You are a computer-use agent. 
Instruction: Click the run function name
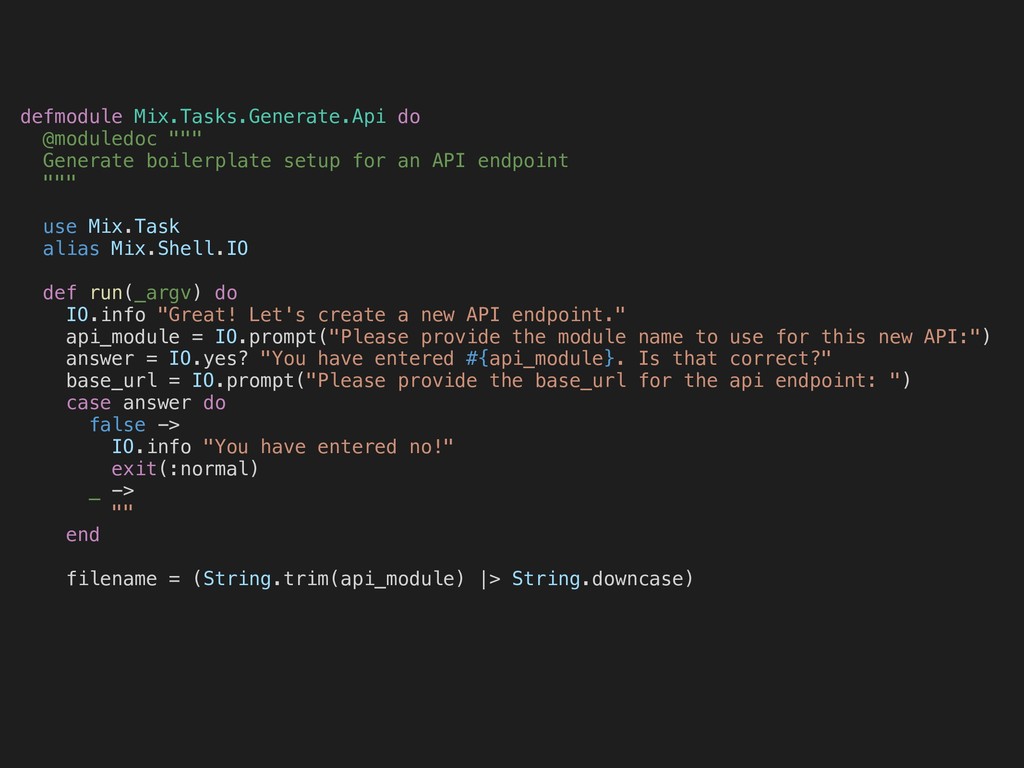click(106, 293)
